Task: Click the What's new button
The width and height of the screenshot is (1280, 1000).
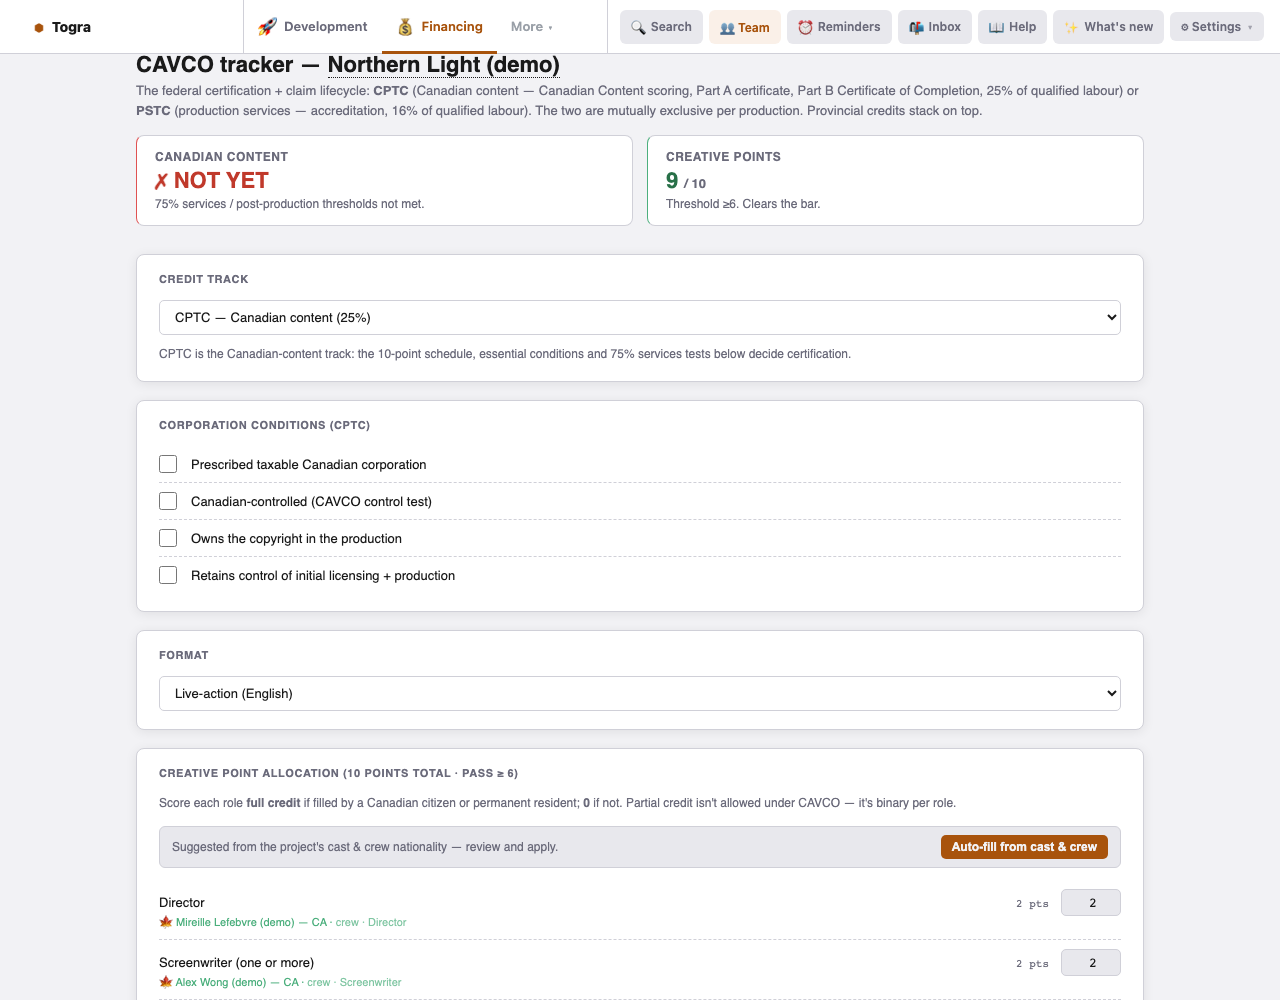Action: tap(1108, 27)
